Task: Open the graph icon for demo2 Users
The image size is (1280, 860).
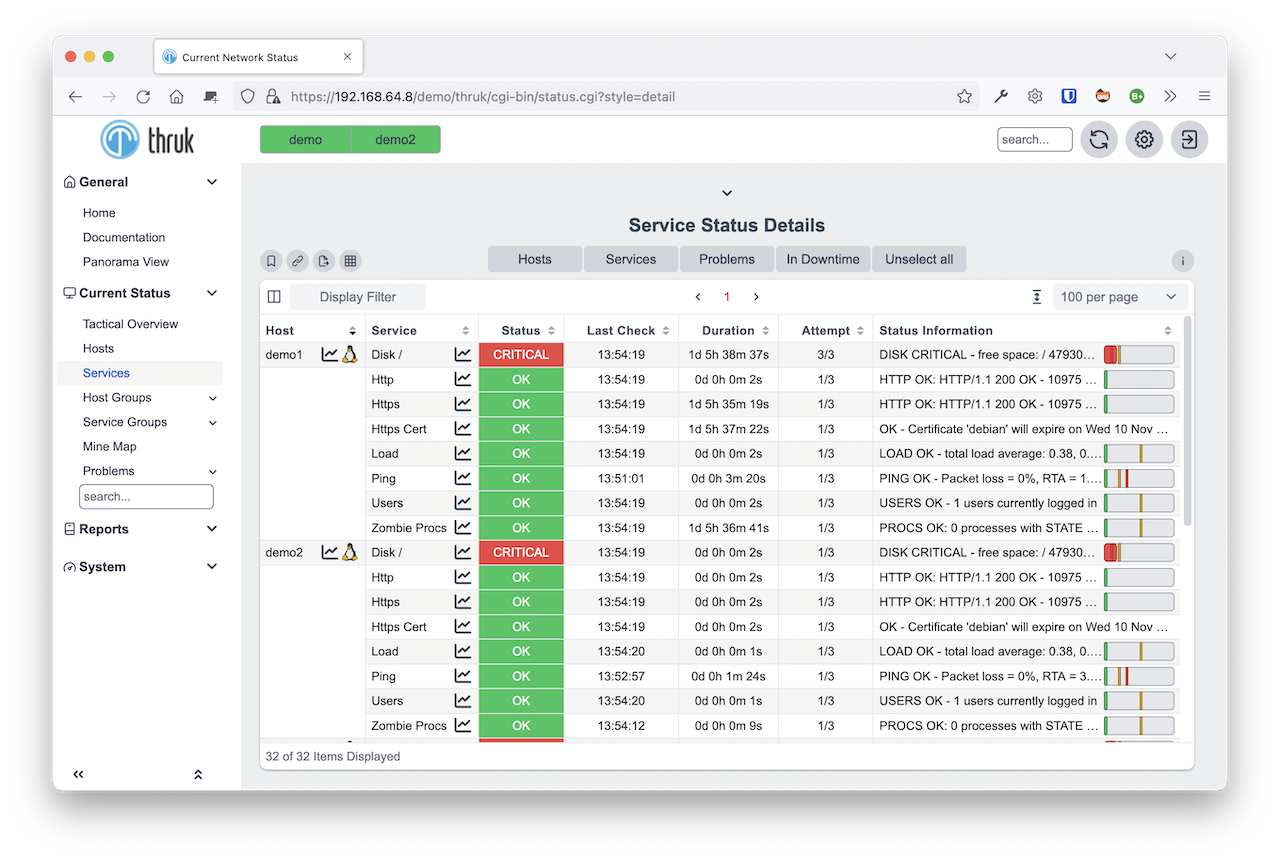Action: 463,701
